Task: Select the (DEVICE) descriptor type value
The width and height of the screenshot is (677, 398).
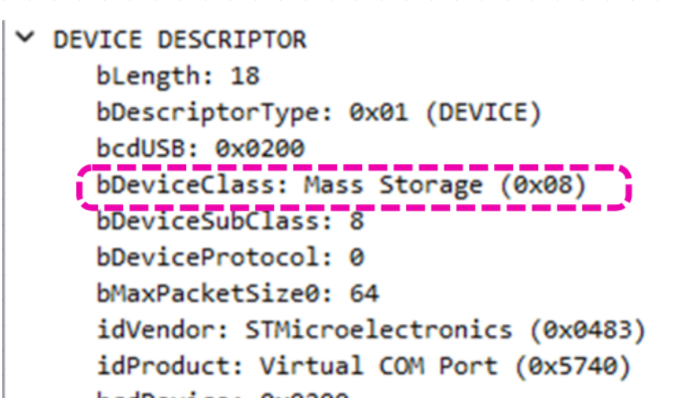Action: [x=483, y=113]
